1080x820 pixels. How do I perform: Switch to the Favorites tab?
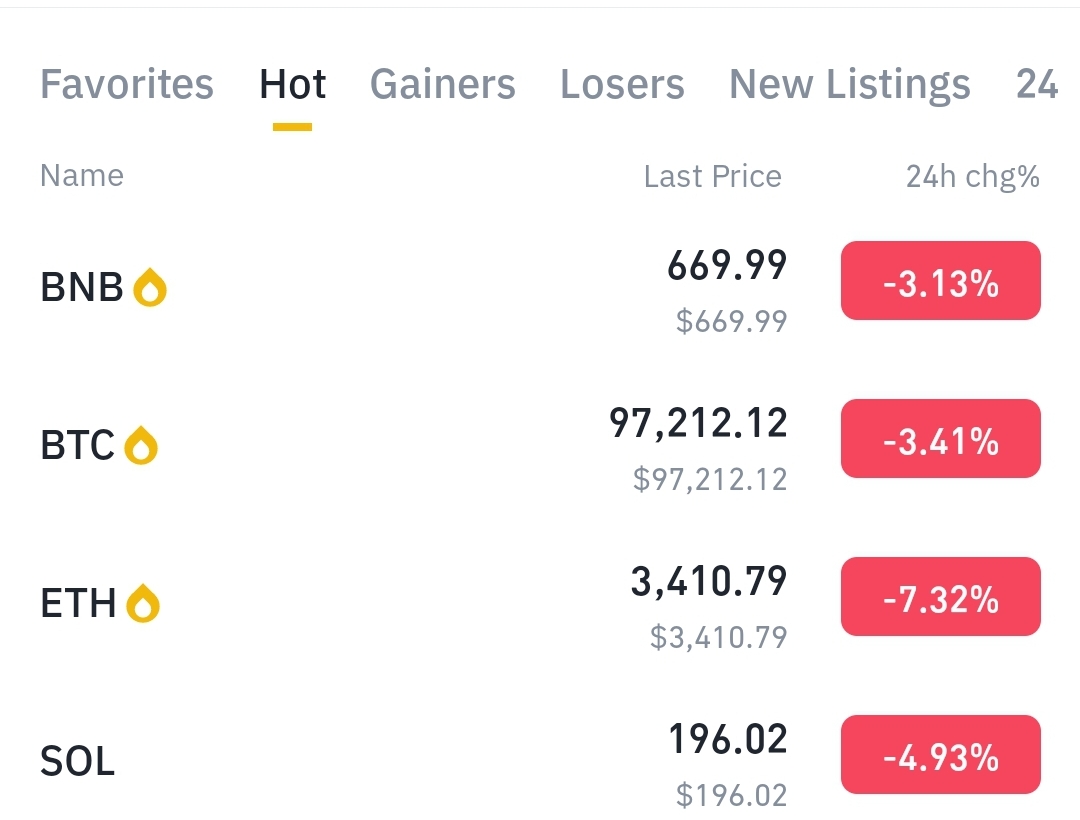tap(127, 85)
